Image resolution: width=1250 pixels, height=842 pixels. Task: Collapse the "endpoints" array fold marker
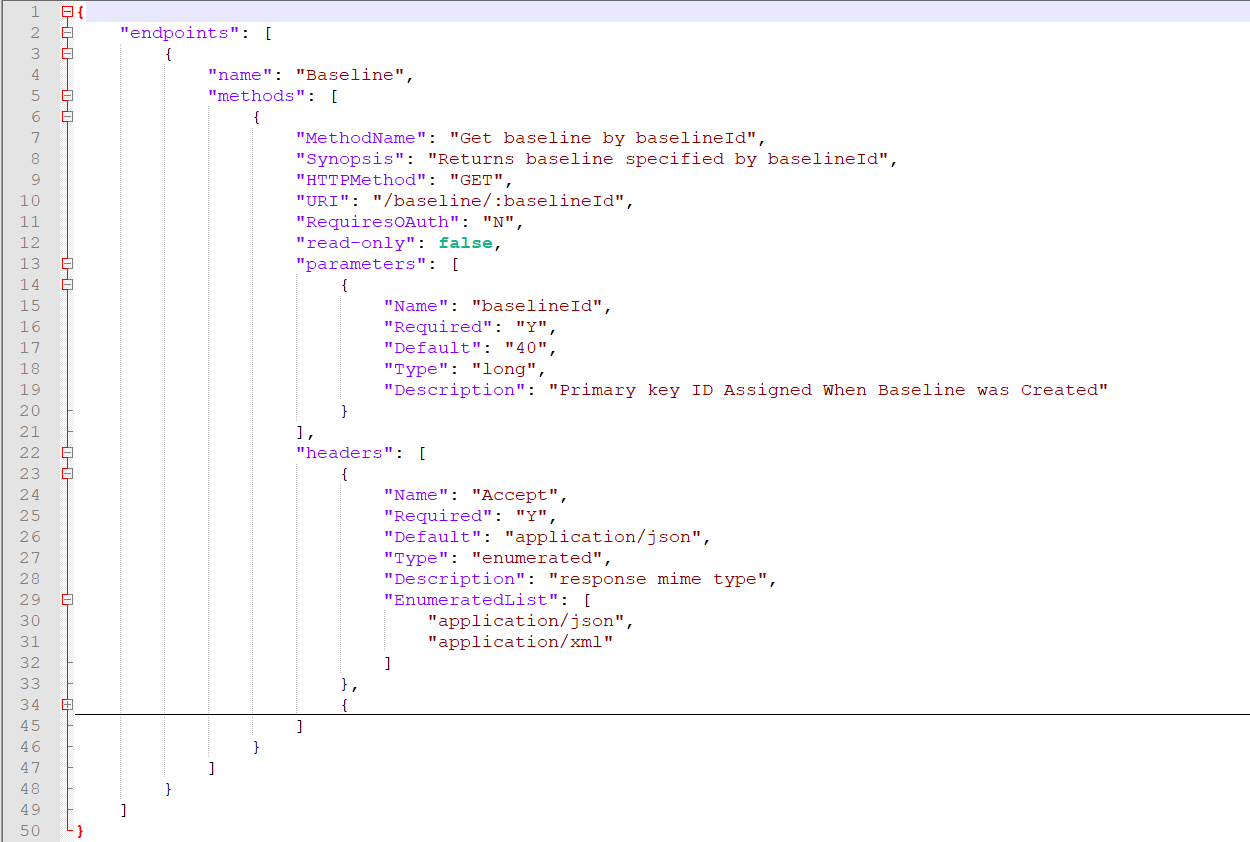67,33
